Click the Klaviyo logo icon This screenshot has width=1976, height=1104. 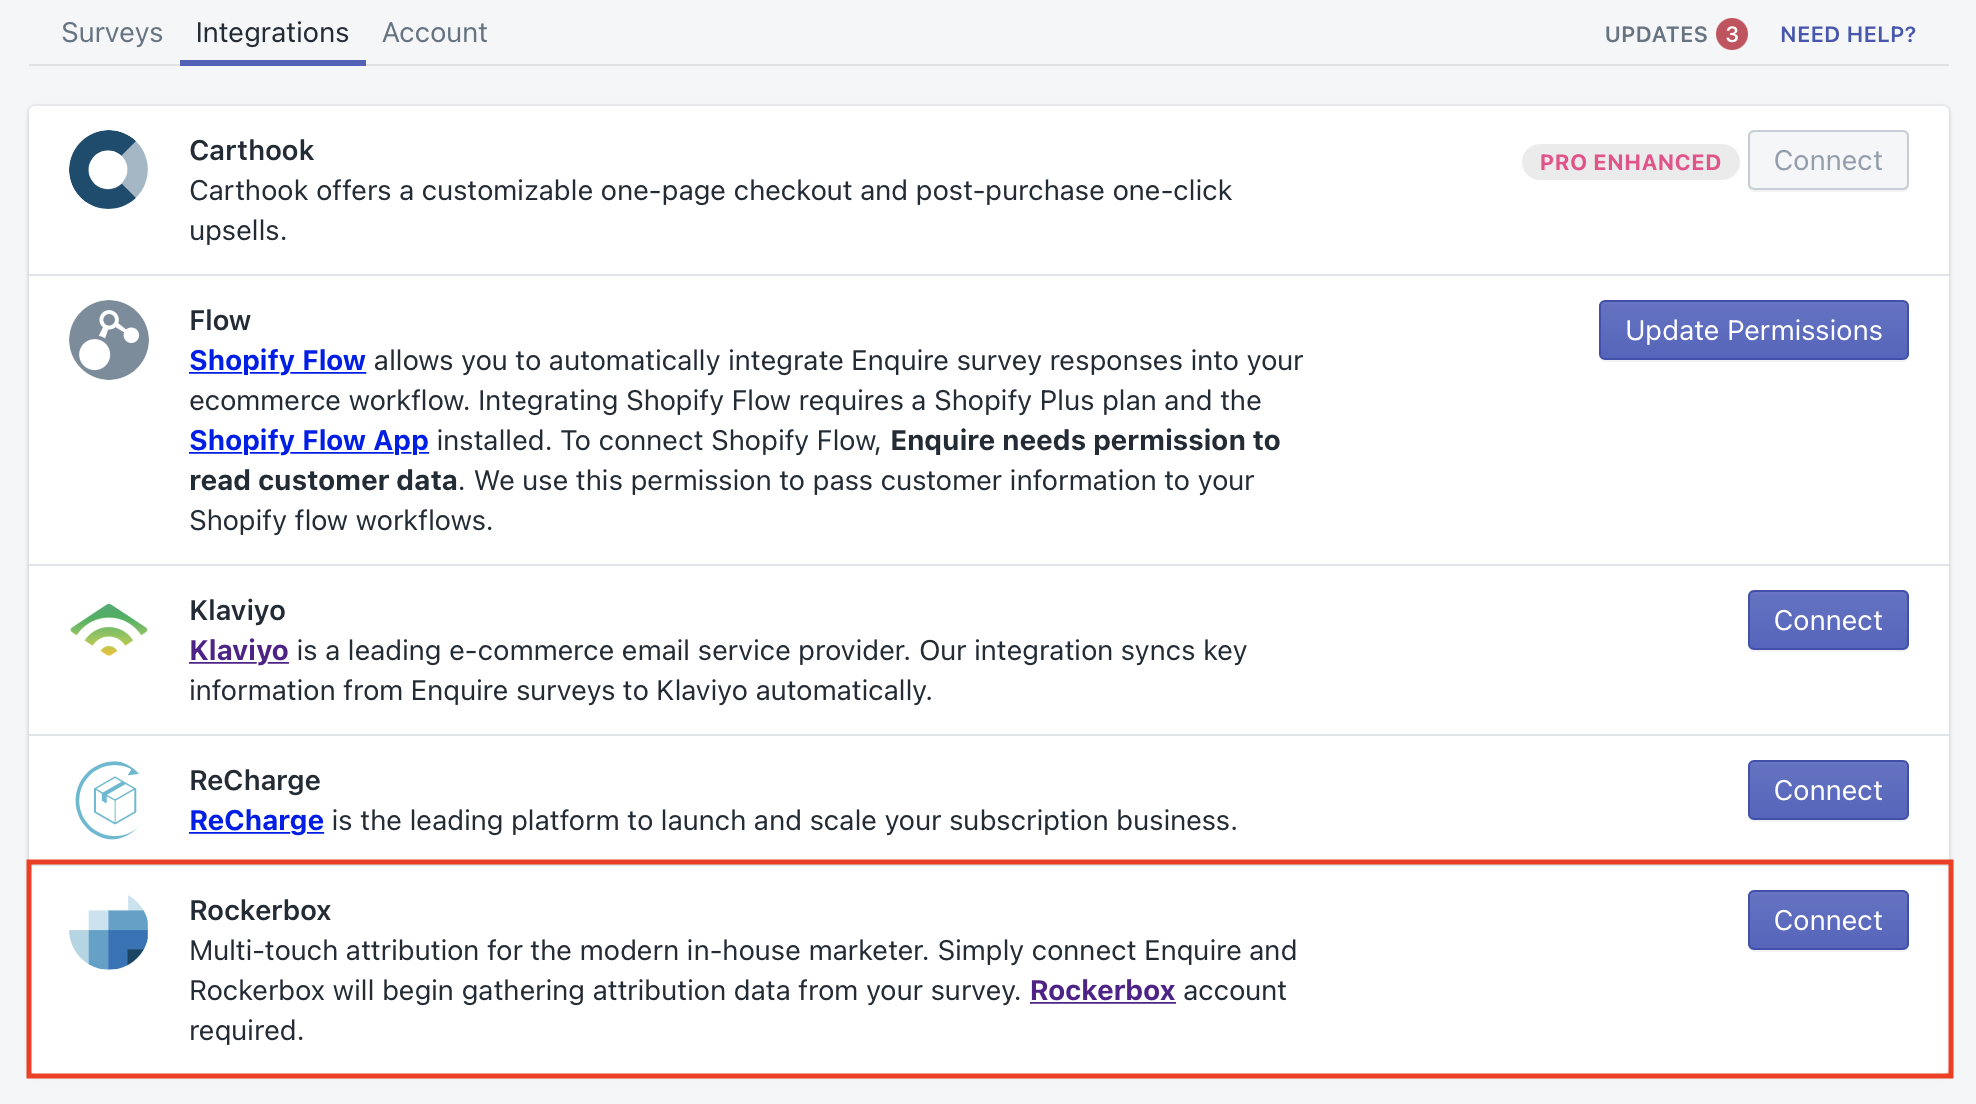click(109, 630)
